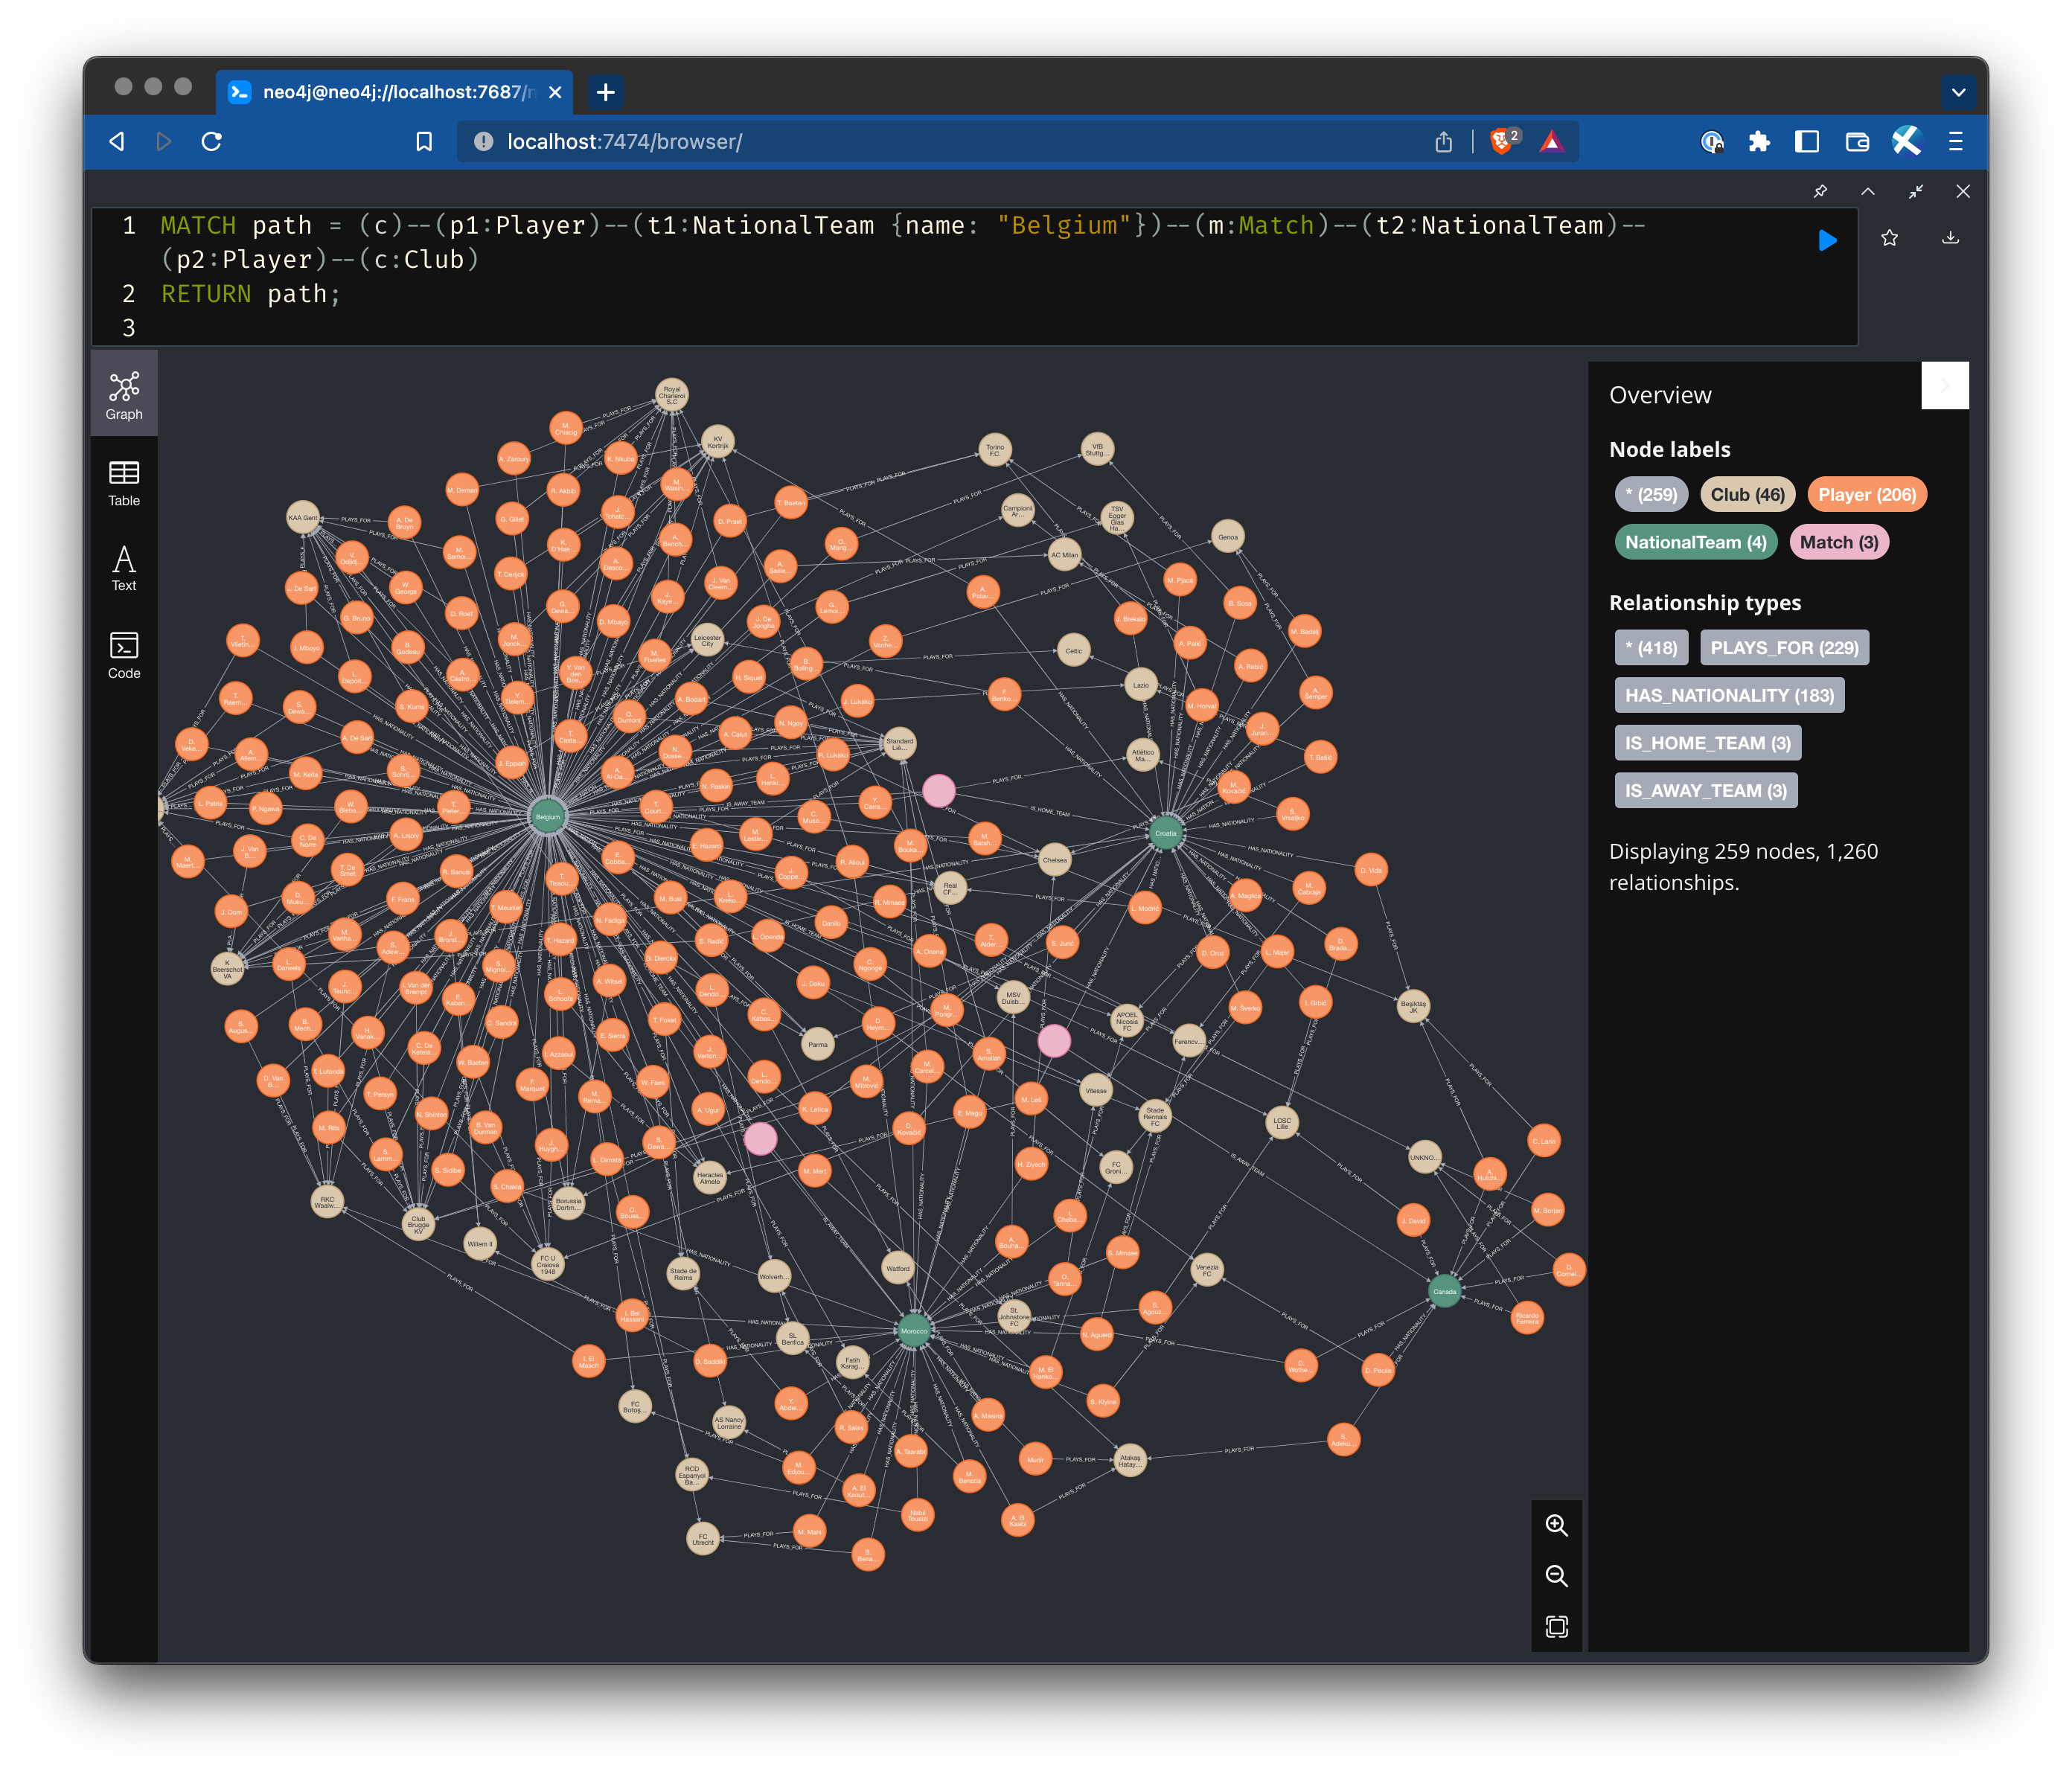The image size is (2072, 1774).
Task: Zoom out of the graph
Action: [x=1556, y=1576]
